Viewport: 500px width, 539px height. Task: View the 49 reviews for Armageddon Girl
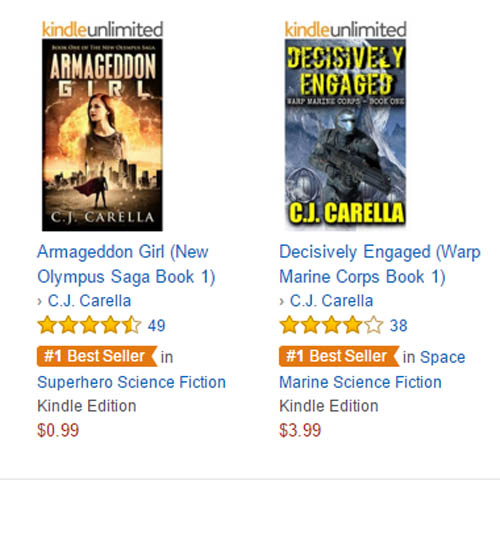coord(157,326)
